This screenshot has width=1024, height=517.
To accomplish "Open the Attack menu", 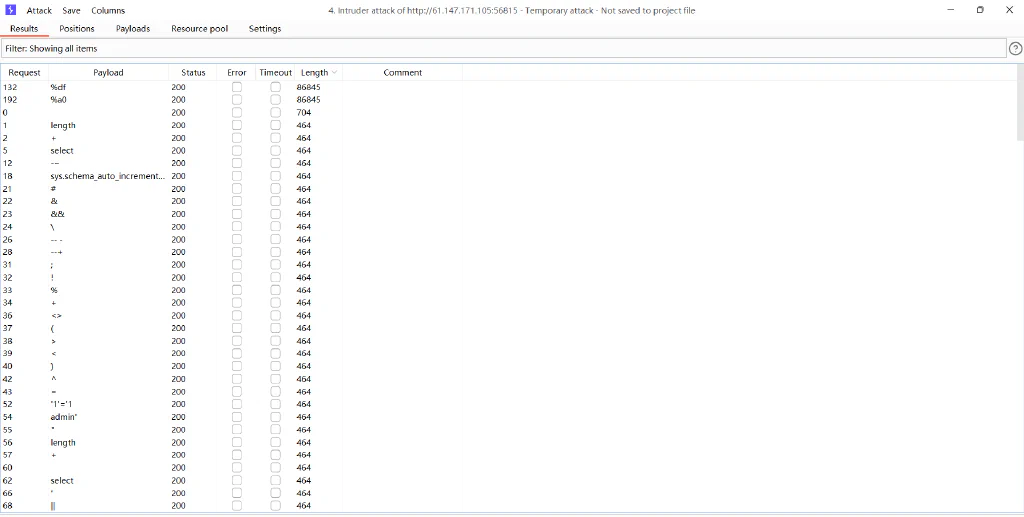I will click(x=39, y=10).
